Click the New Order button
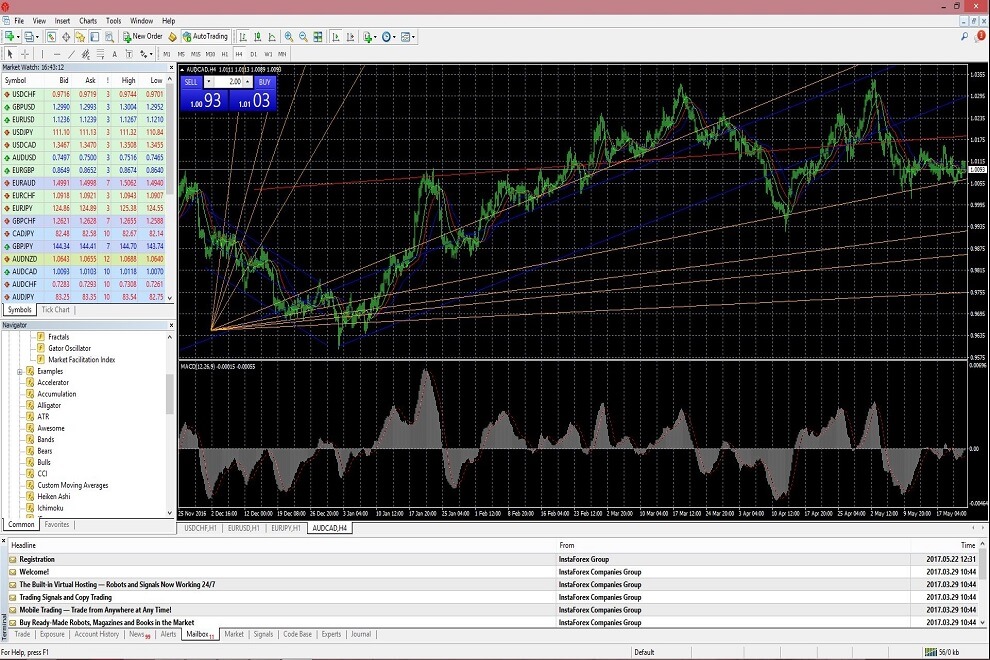The height and width of the screenshot is (660, 990). click(x=143, y=37)
